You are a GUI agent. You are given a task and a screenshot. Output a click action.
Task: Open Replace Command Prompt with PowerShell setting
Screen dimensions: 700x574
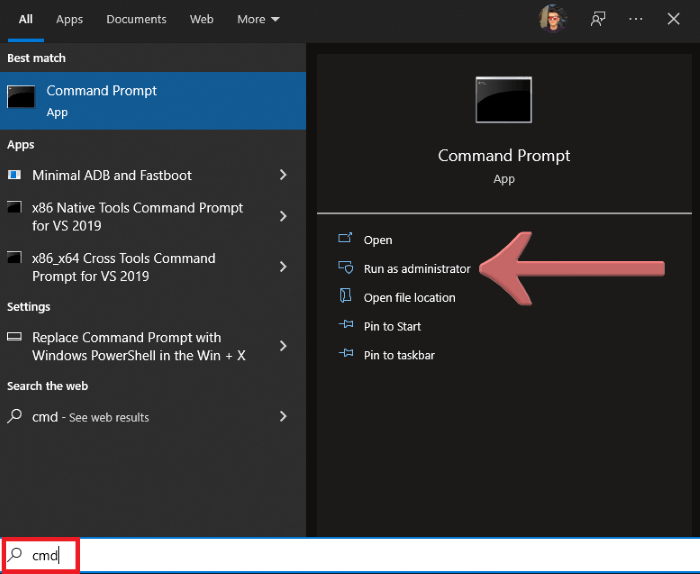[x=153, y=346]
